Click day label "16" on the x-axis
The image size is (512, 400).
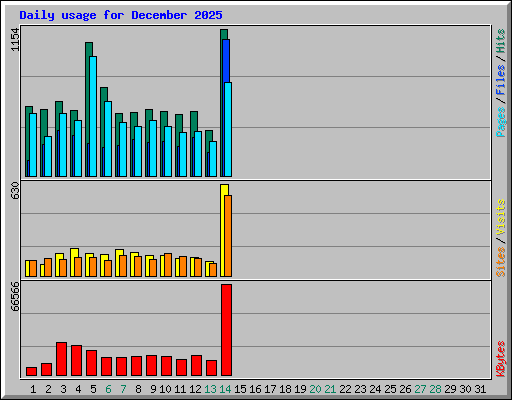tap(255, 389)
